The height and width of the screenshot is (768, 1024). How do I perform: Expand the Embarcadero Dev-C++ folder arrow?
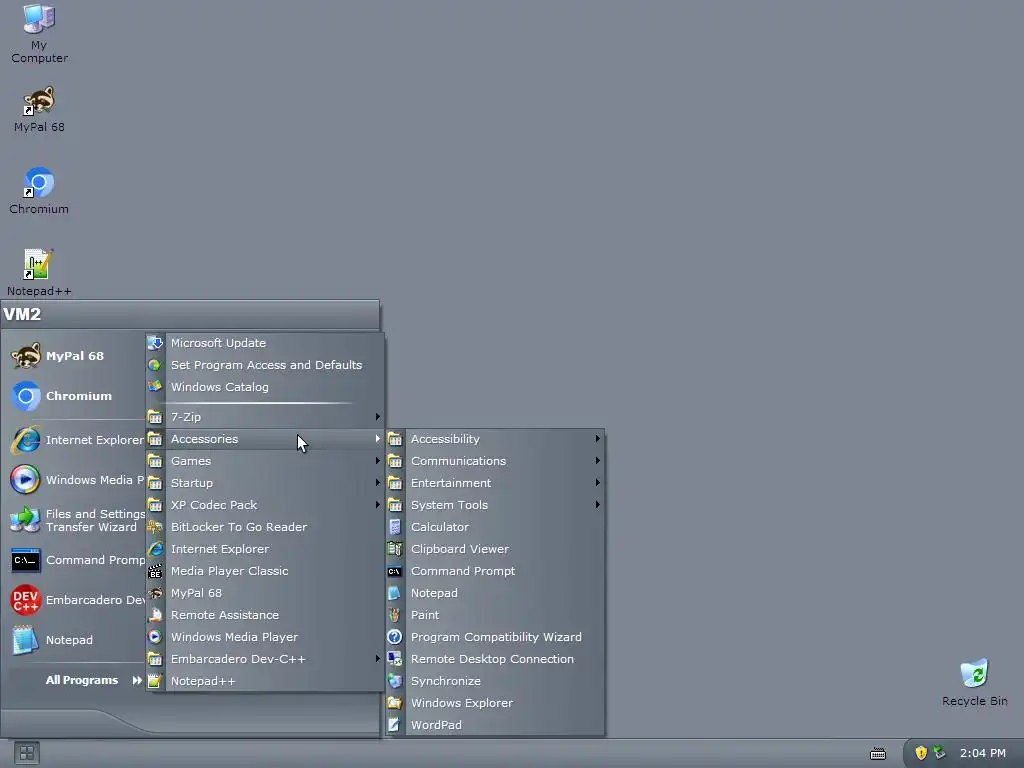tap(377, 659)
